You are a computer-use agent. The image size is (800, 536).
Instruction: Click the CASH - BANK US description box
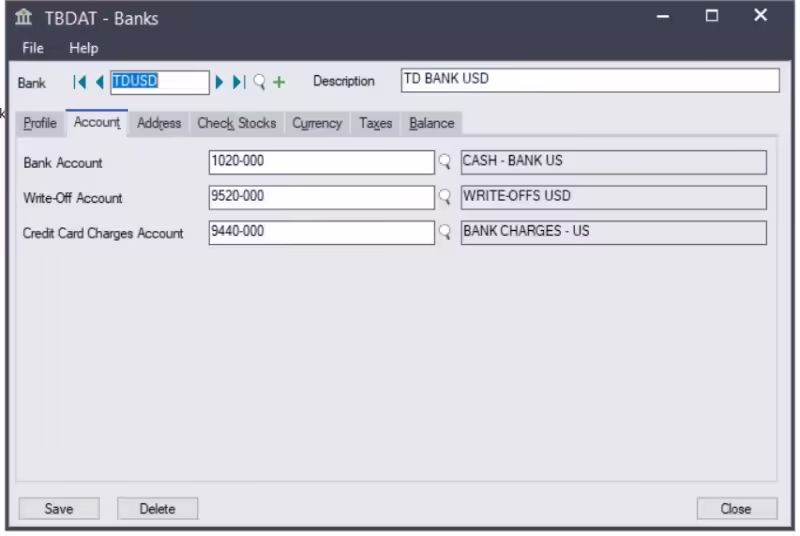[614, 162]
